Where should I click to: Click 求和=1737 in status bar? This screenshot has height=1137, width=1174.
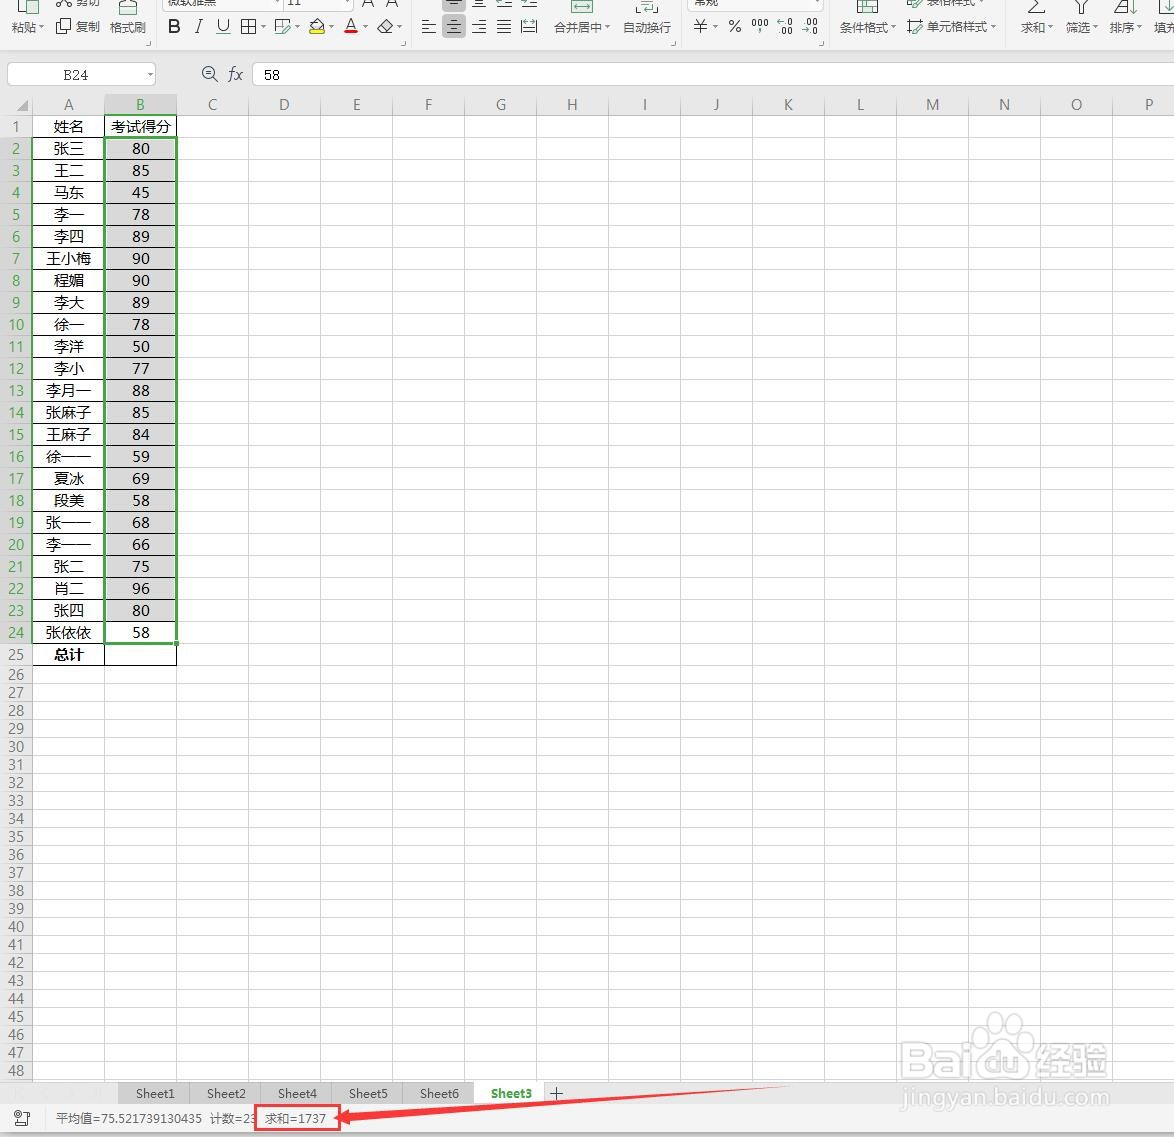tap(296, 1118)
